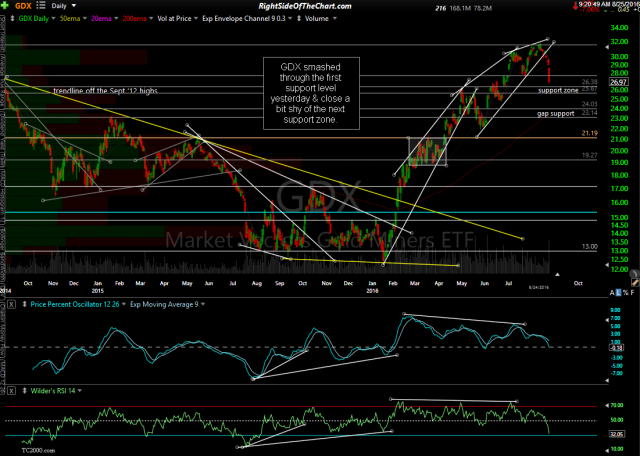640x456 pixels.
Task: Click the TC2000.com link at bottom left
Action: (39, 450)
